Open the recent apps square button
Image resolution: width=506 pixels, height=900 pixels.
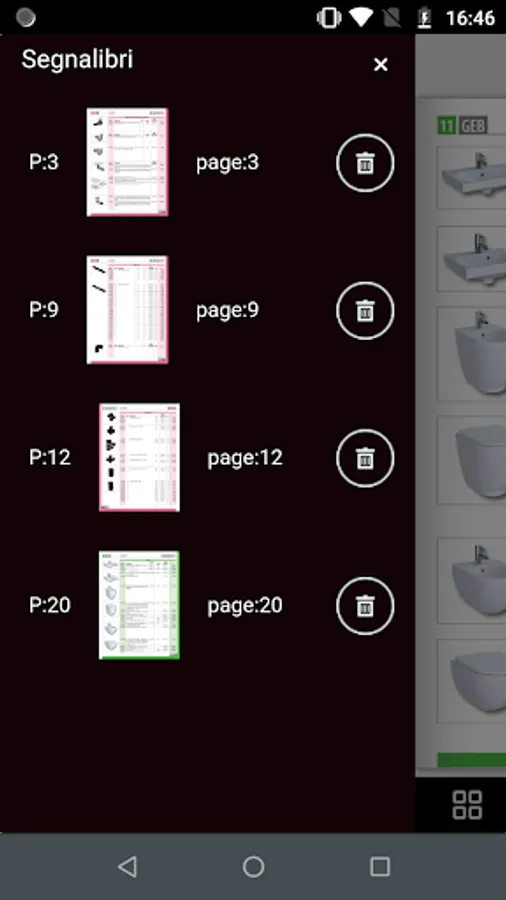[380, 866]
